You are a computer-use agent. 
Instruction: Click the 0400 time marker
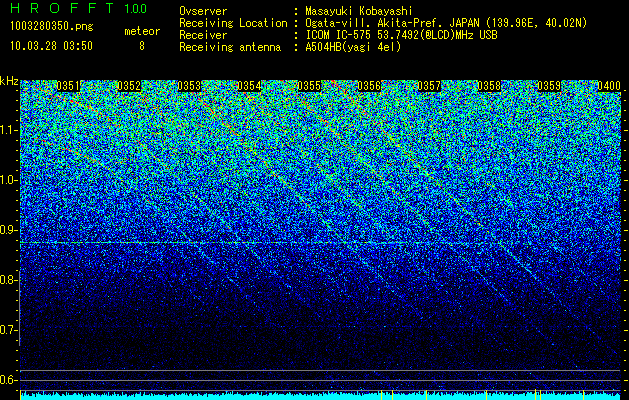[609, 86]
